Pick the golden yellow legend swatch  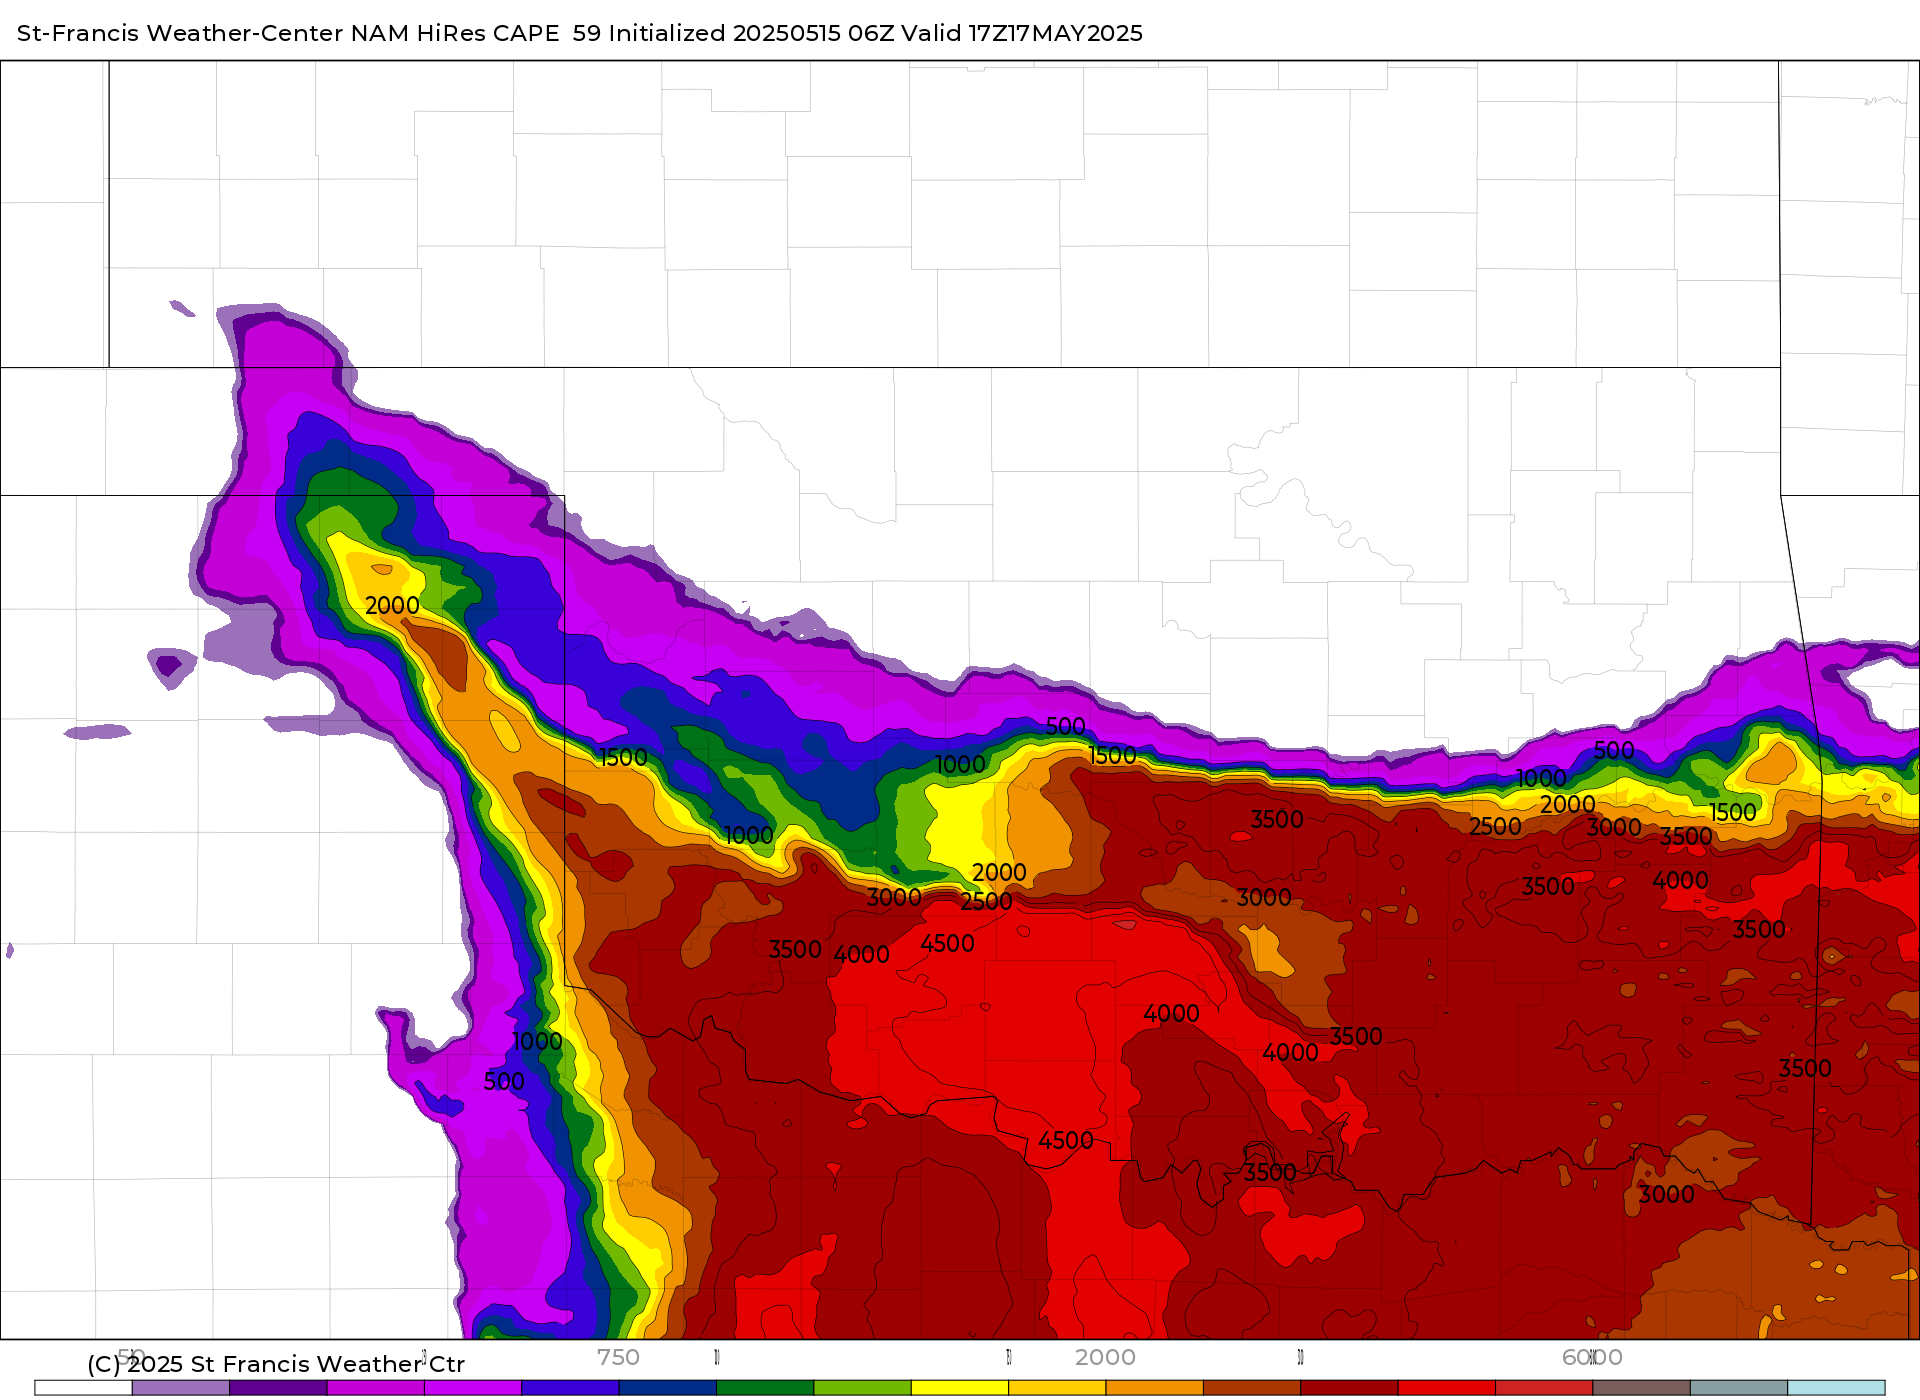(x=1057, y=1388)
